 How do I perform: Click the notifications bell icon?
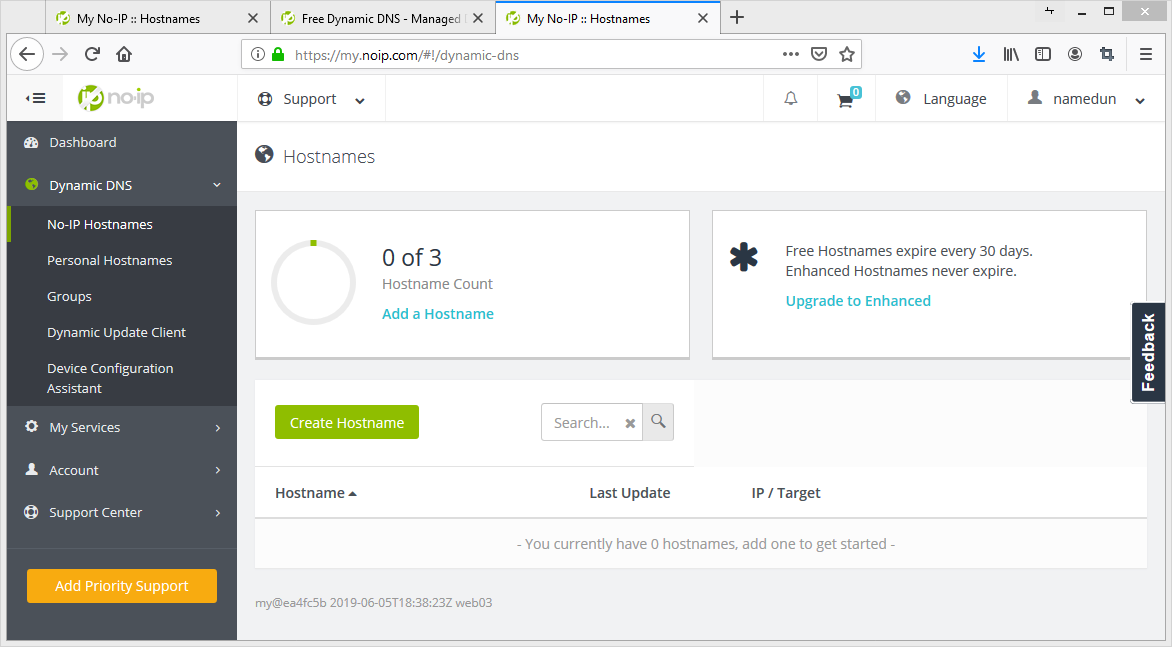click(x=790, y=99)
